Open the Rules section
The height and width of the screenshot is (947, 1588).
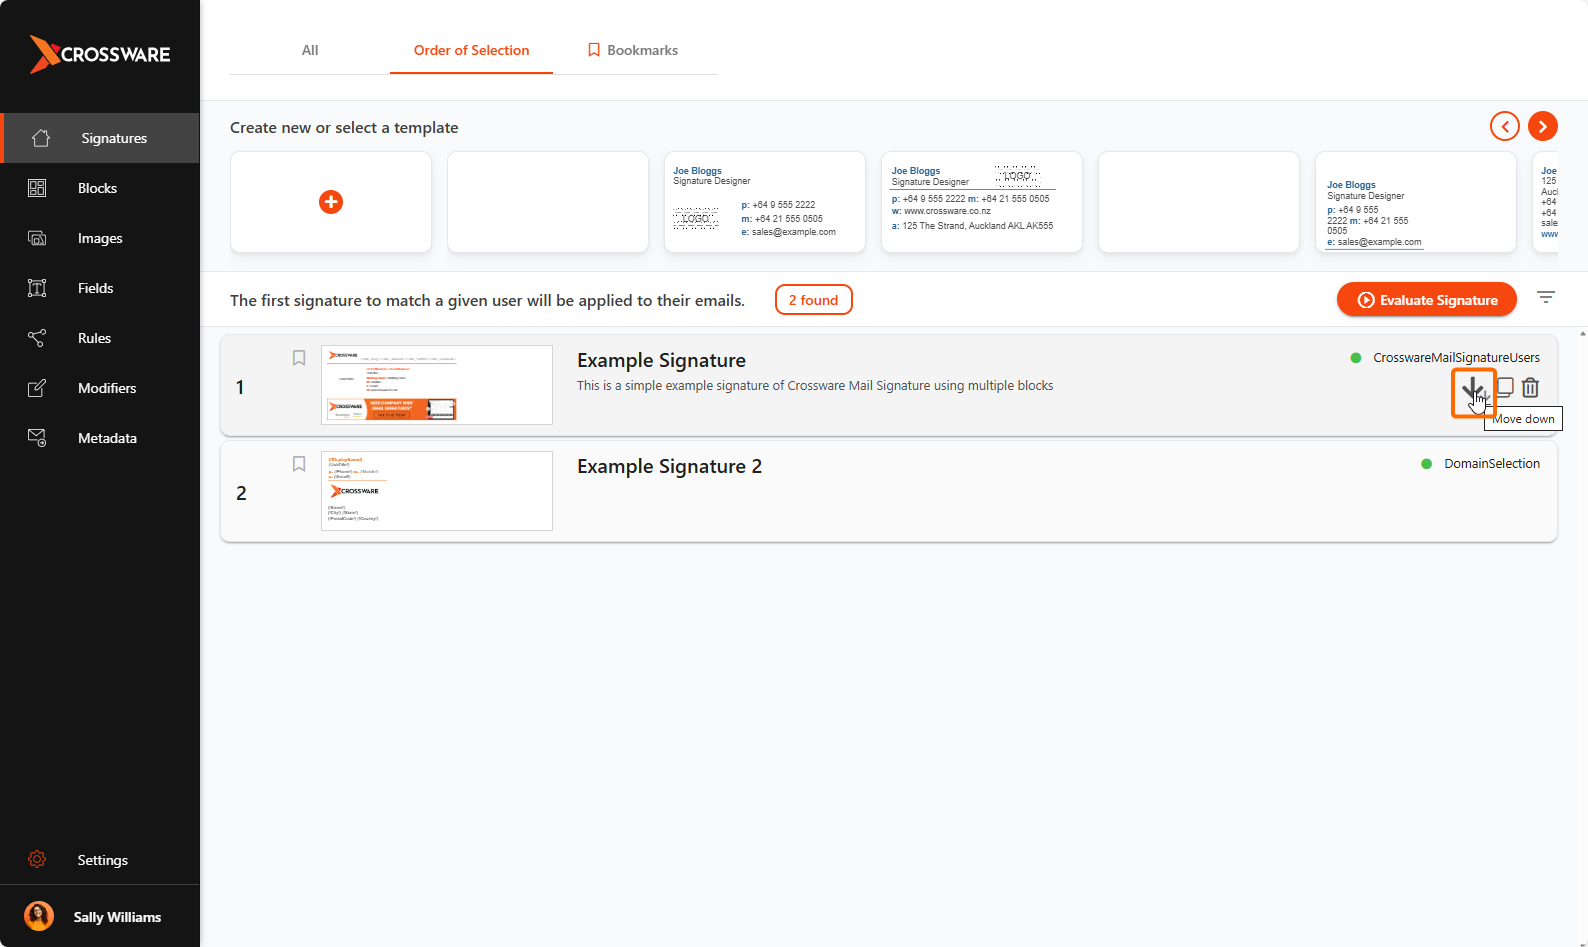[x=94, y=338]
